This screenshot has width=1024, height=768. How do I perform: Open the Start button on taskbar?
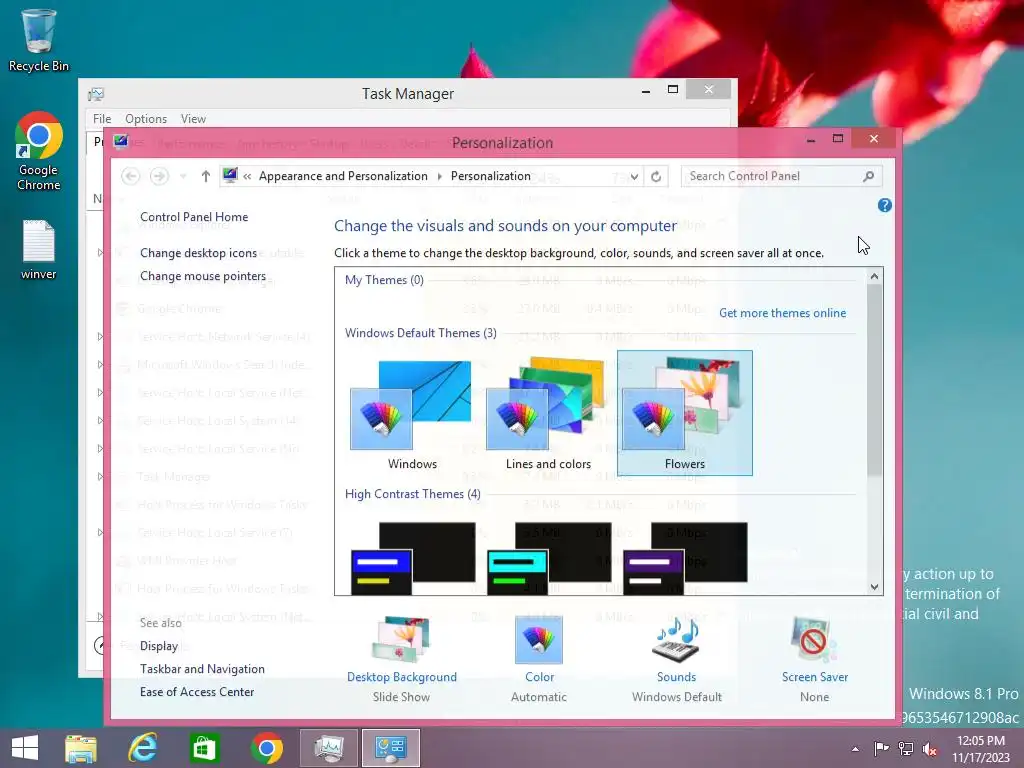click(x=25, y=748)
